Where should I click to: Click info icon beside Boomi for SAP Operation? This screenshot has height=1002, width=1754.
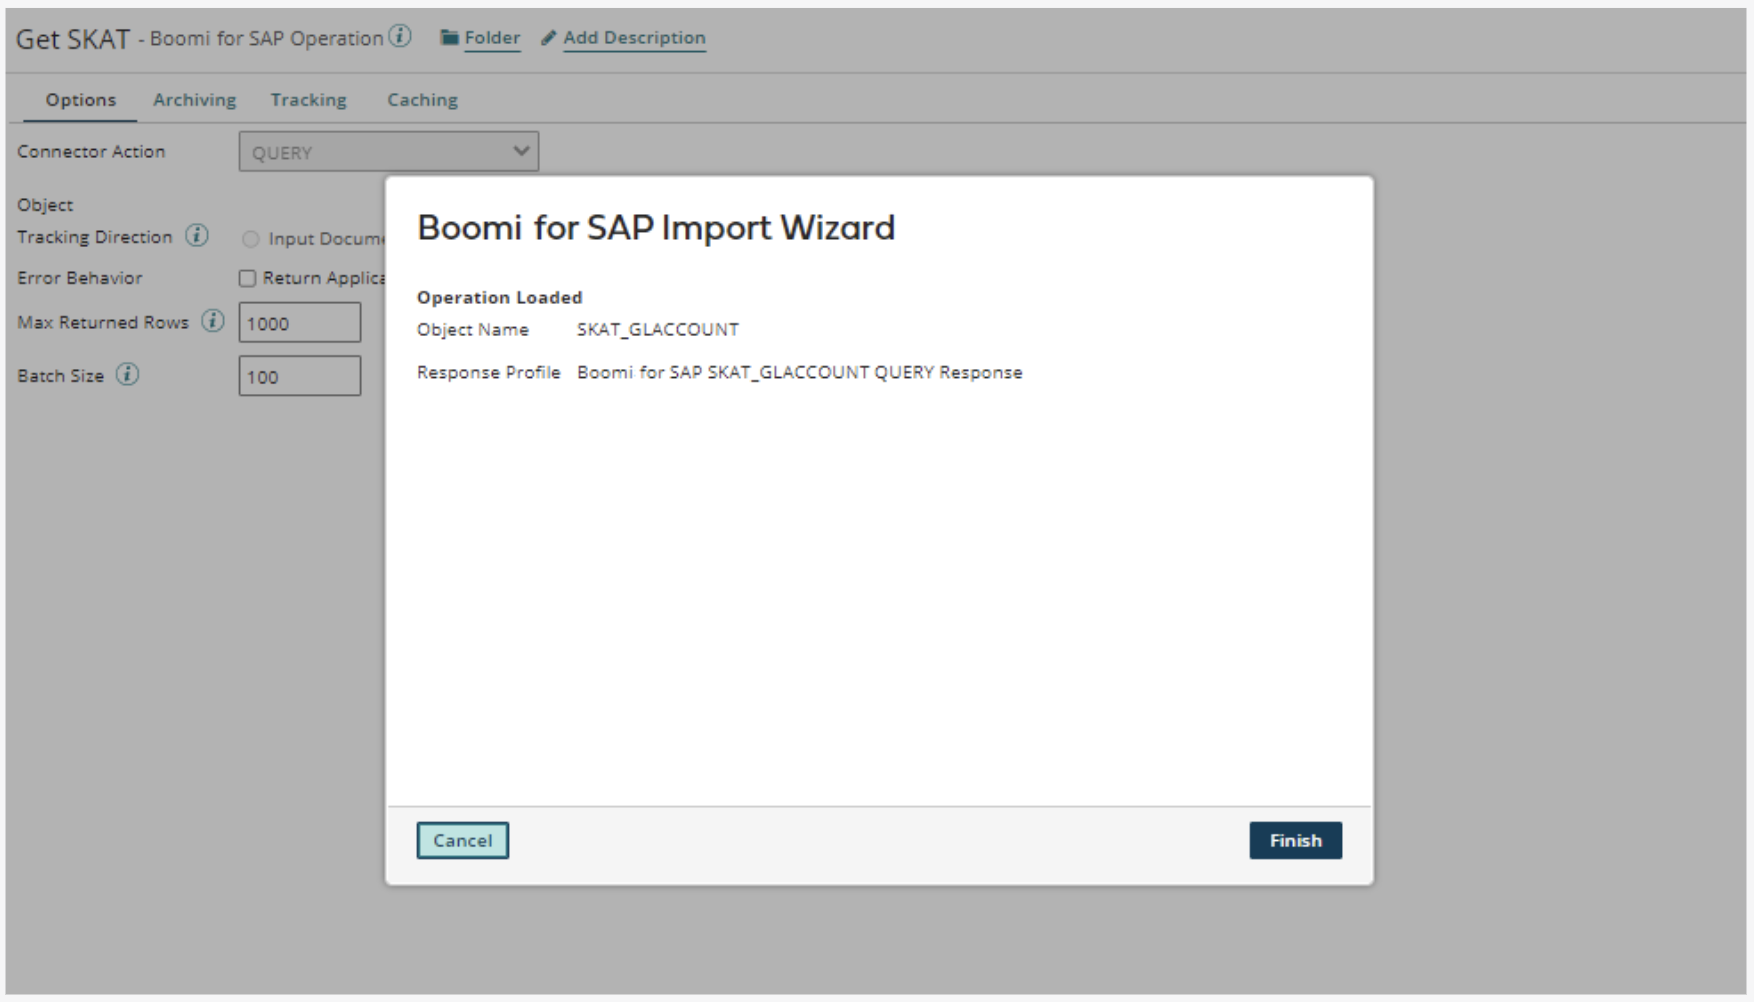click(400, 37)
